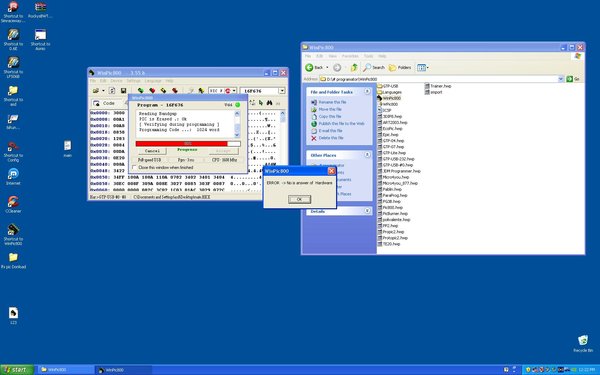Screen dimensions: 600x375
Task: Select the Trainer.hwp file
Action: click(438, 86)
